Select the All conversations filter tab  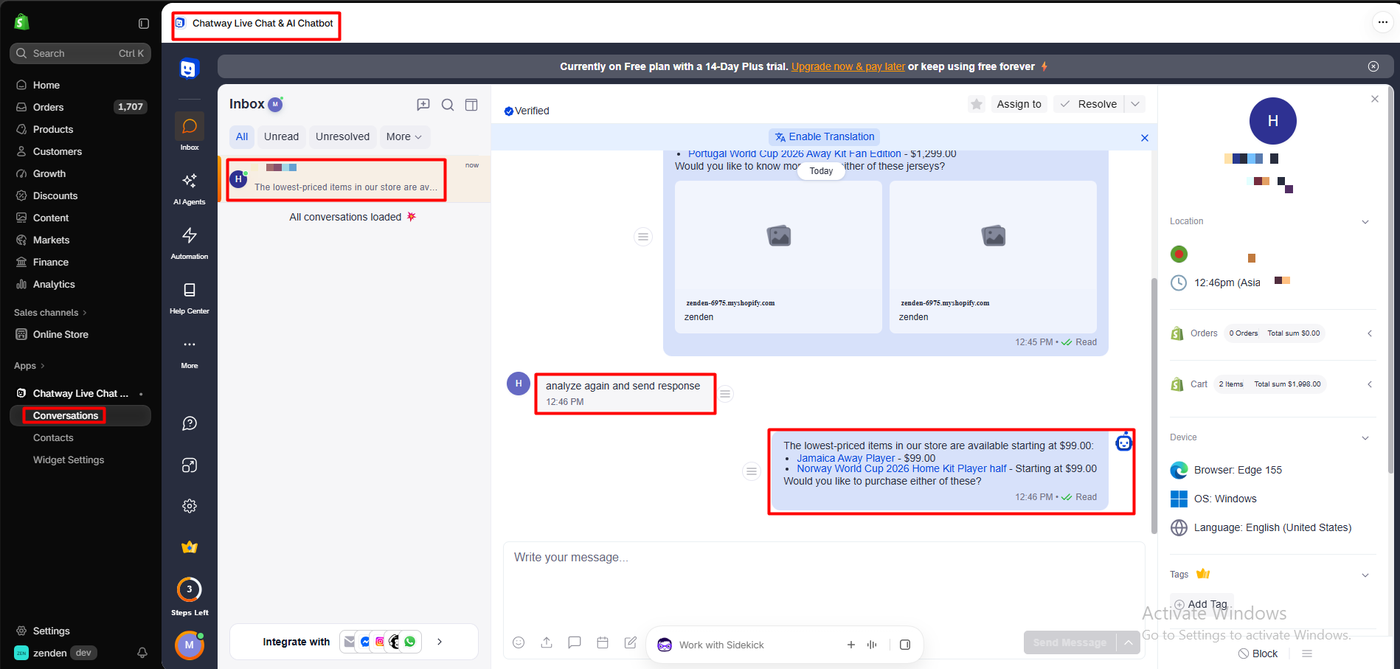coord(242,137)
